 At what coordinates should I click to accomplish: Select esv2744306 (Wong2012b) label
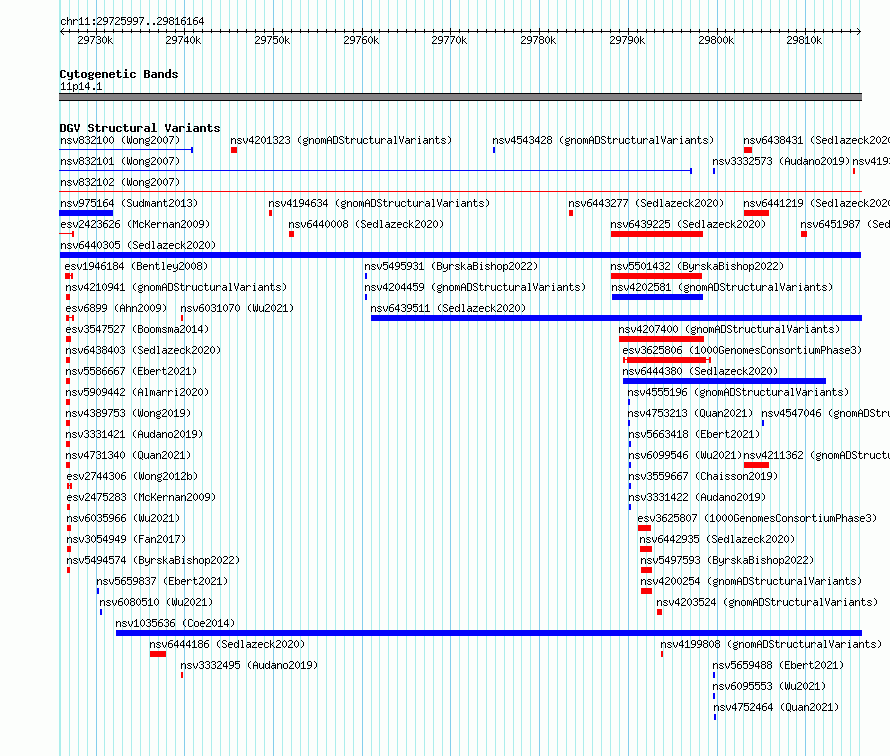coord(132,476)
